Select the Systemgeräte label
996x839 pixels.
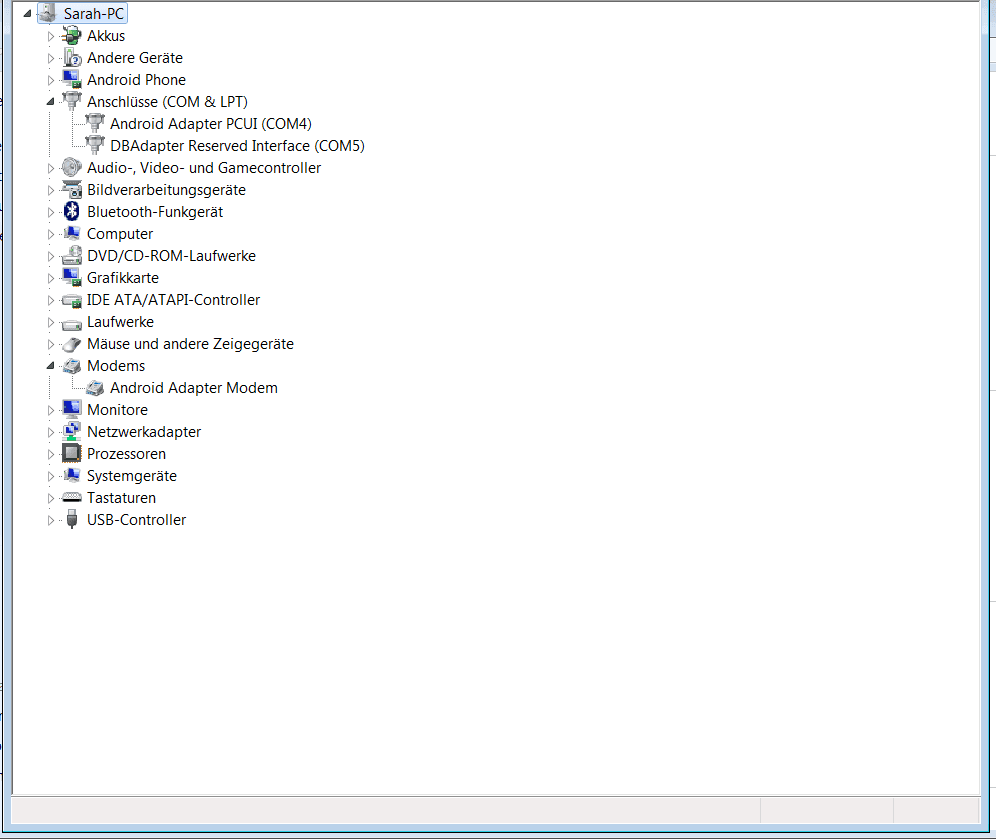tap(132, 476)
